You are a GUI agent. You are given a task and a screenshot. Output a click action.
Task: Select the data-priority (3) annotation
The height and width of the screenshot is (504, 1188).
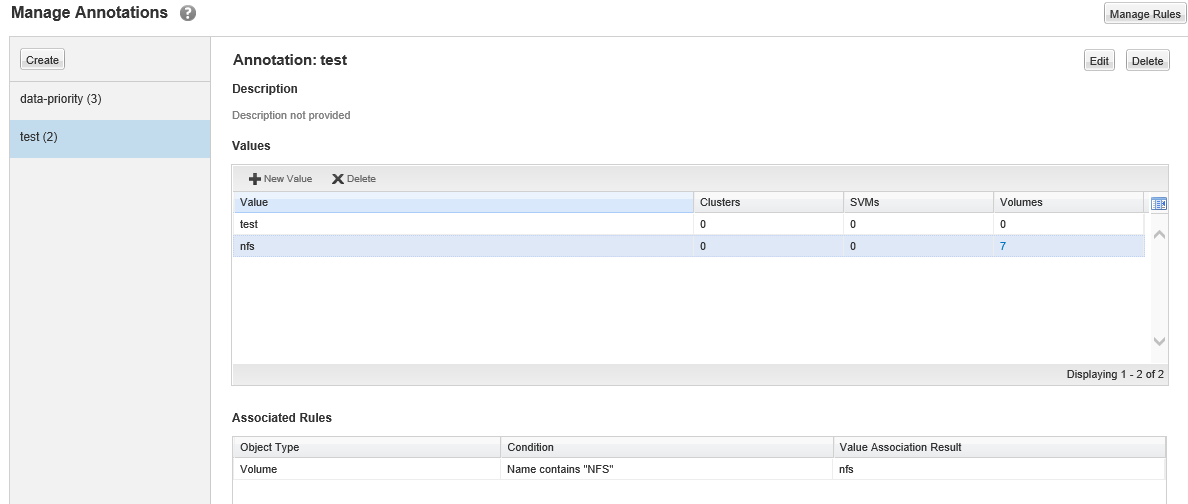pyautogui.click(x=61, y=99)
